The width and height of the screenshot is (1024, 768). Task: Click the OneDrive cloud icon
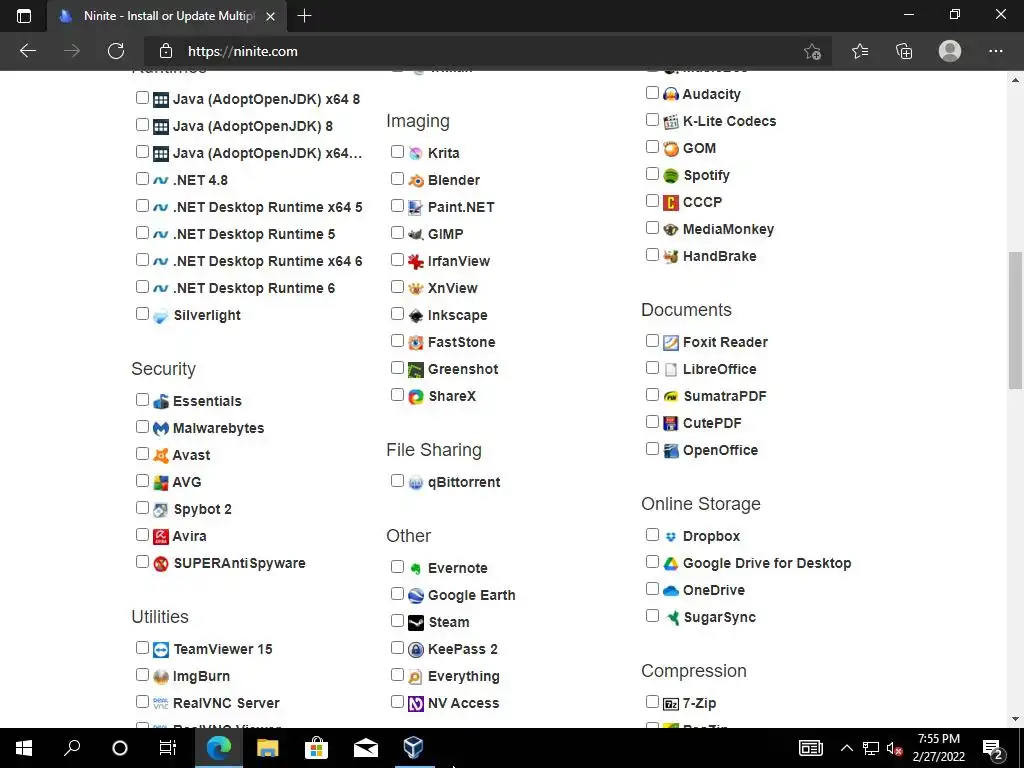click(x=671, y=590)
